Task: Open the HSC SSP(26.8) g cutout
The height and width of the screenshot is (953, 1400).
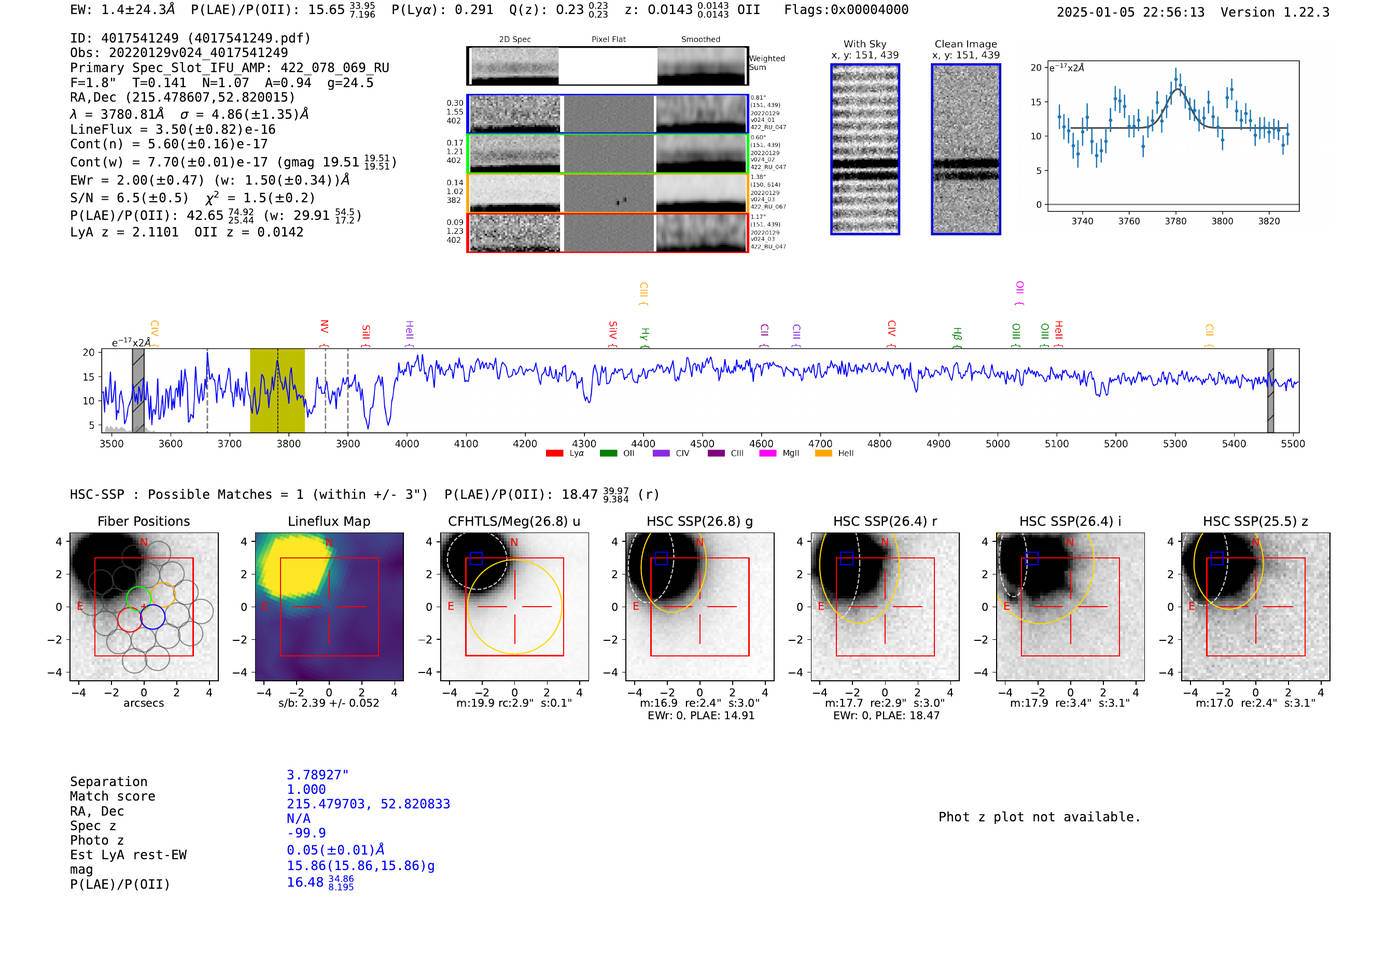Action: pyautogui.click(x=699, y=606)
